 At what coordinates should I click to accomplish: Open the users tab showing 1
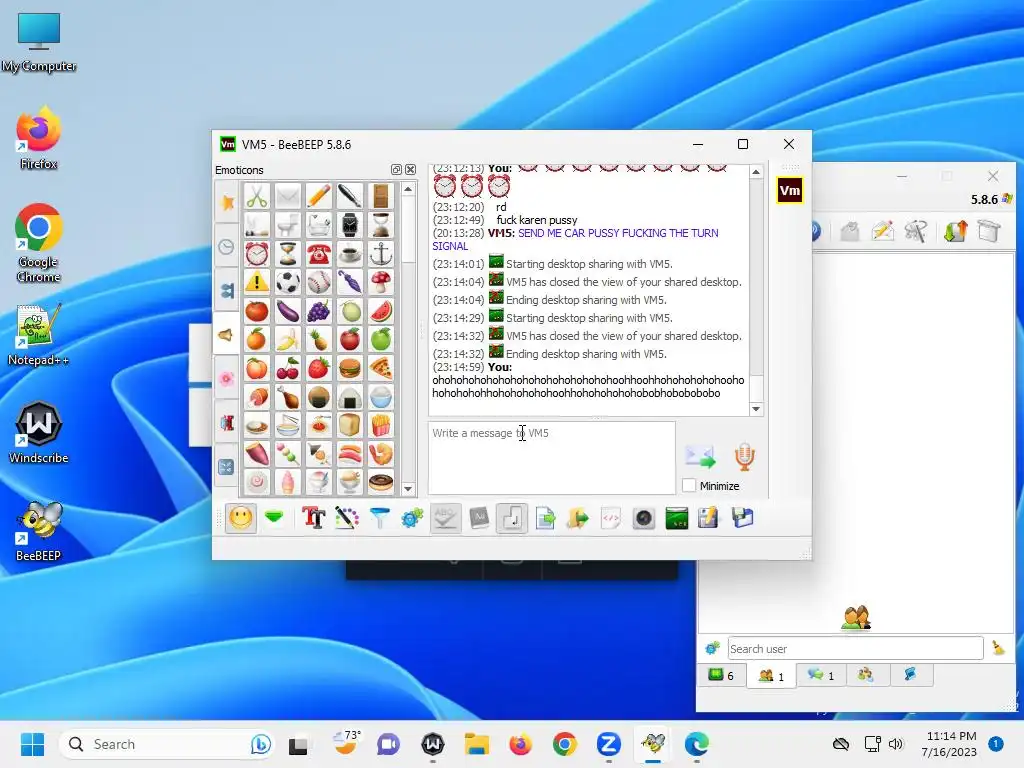click(771, 675)
